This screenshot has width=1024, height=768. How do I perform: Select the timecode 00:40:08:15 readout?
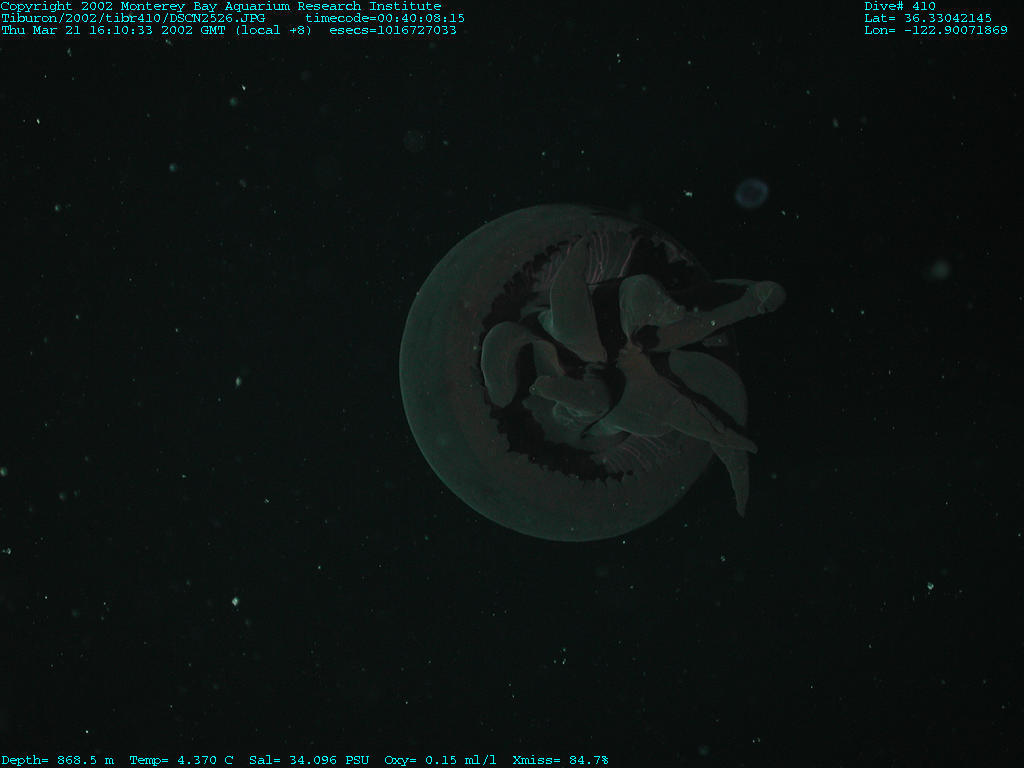point(384,18)
